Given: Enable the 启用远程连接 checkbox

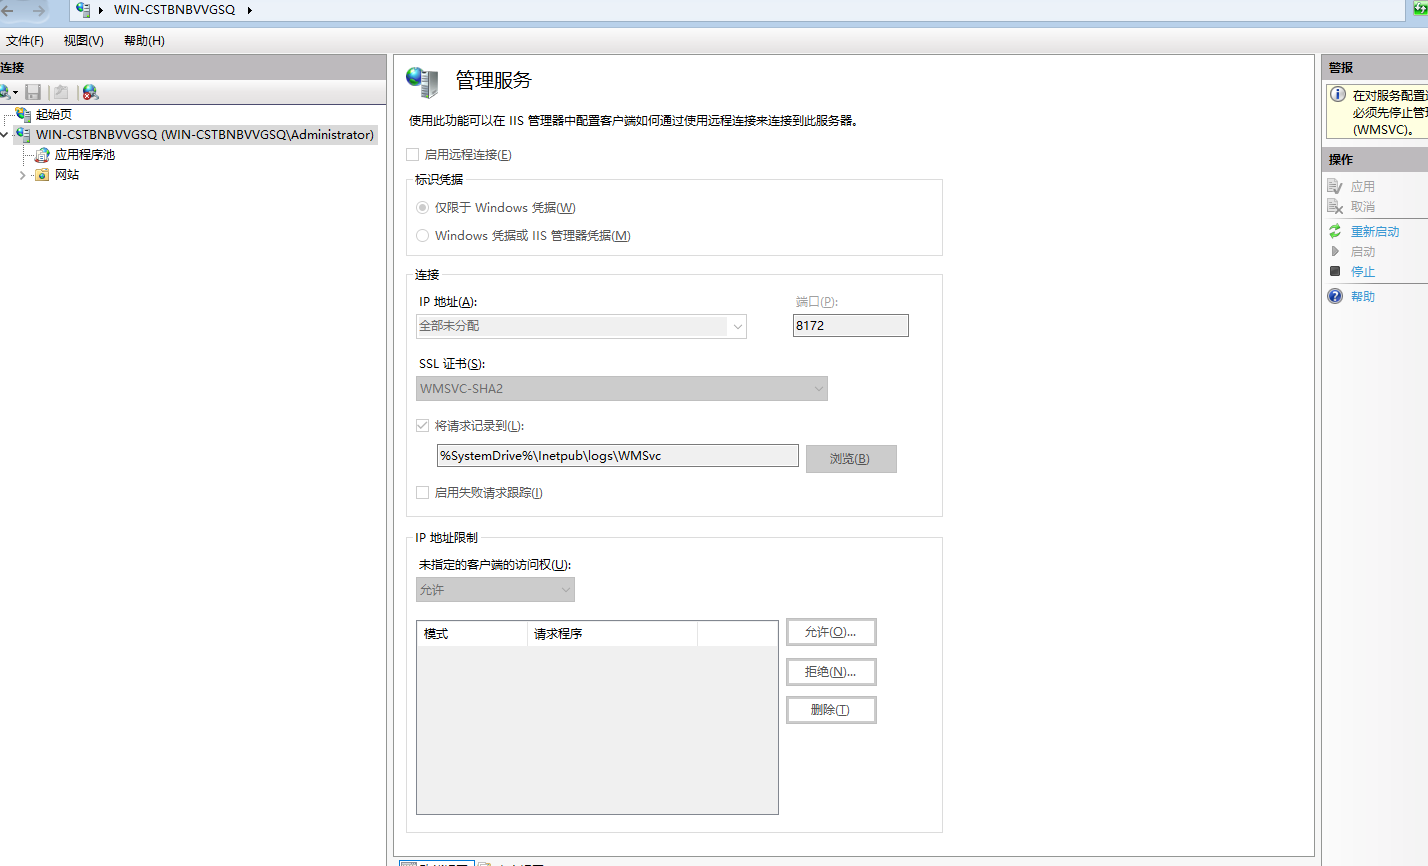Looking at the screenshot, I should [411, 154].
